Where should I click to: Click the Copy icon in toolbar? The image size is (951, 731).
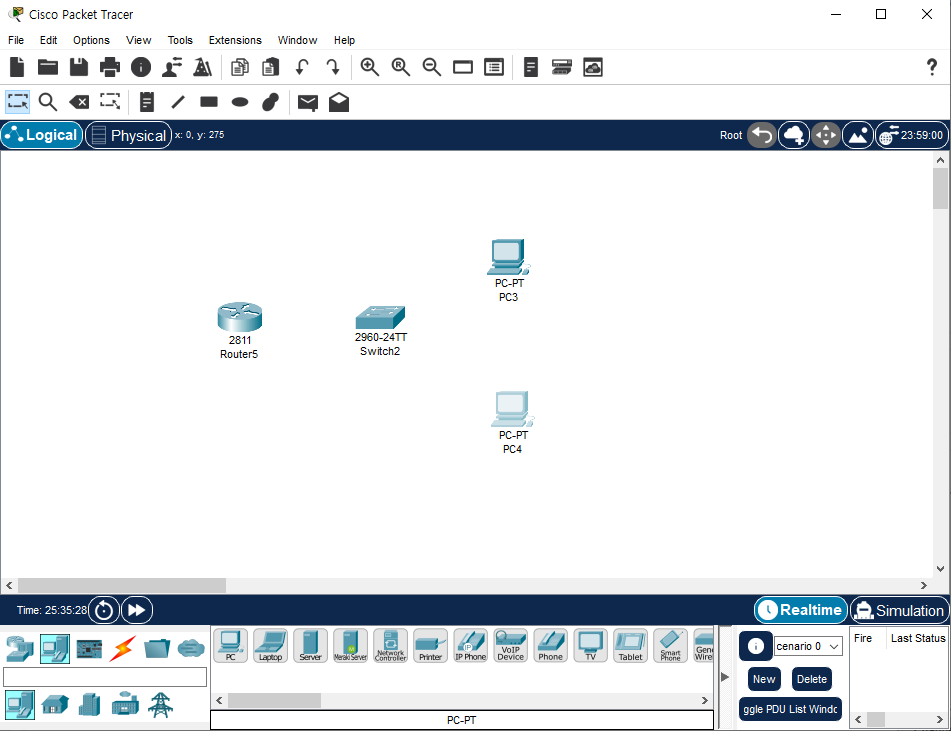(240, 67)
